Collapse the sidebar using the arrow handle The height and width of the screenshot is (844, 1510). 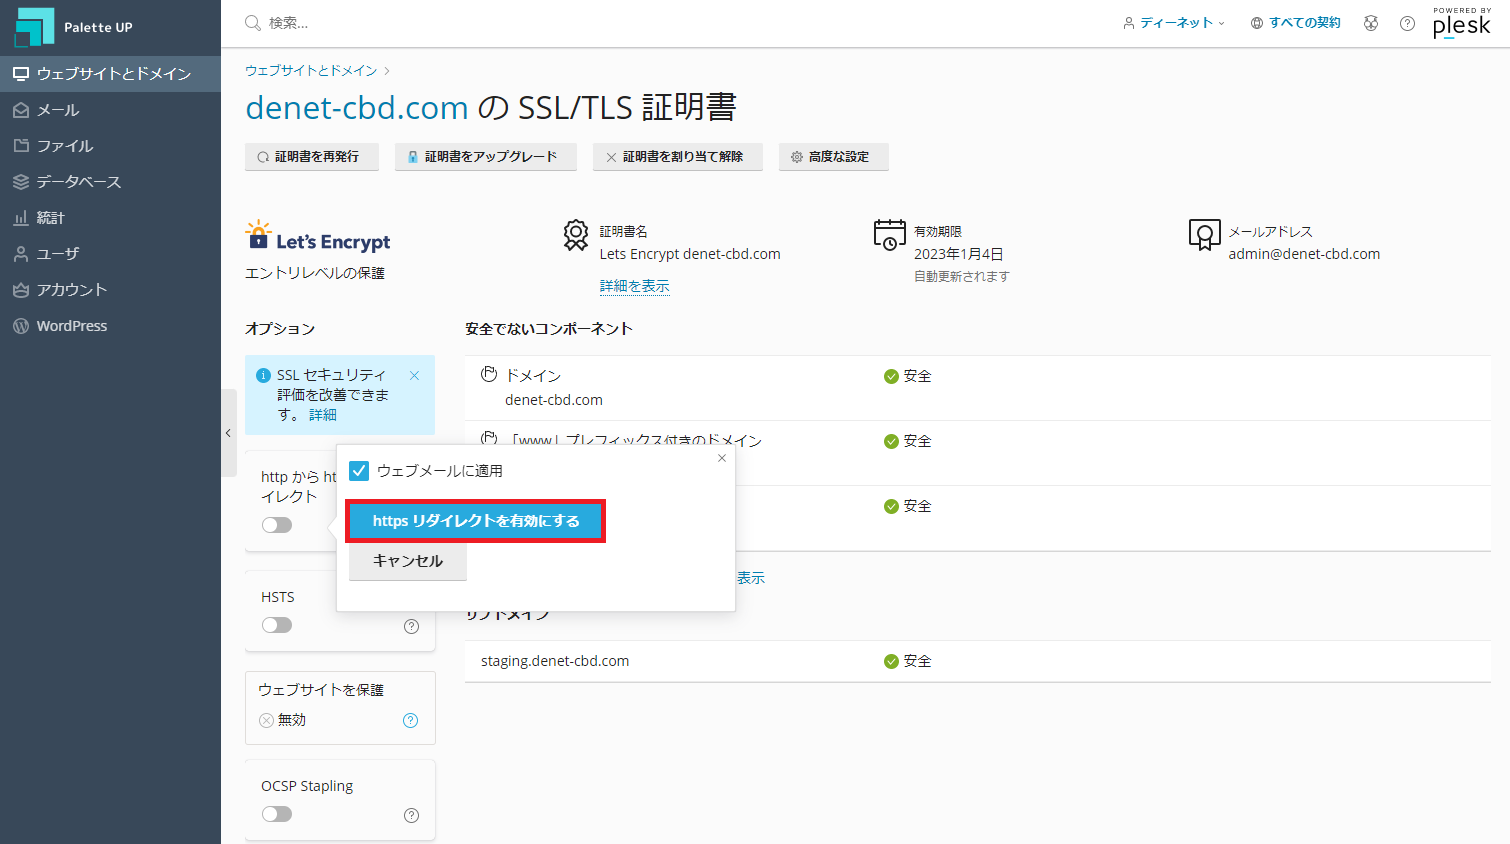pyautogui.click(x=229, y=433)
